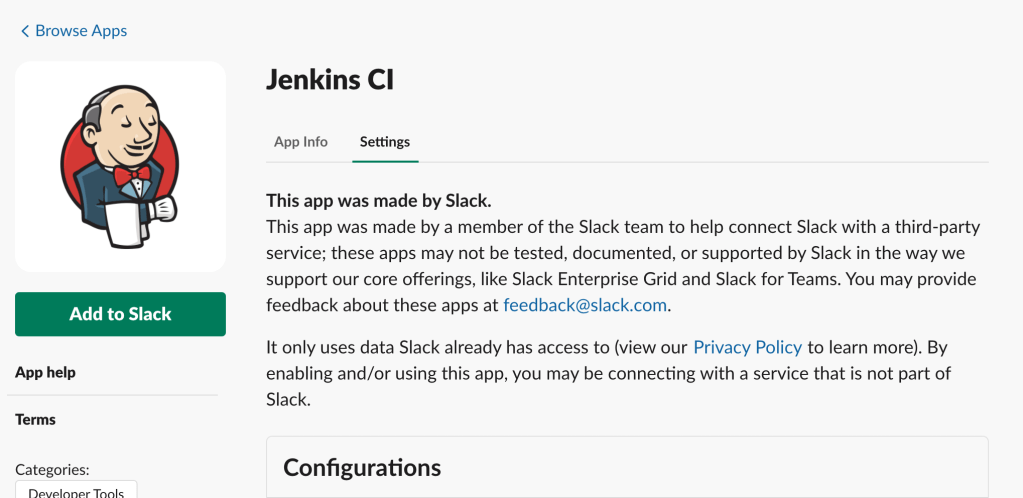Go back to Browse Apps

[80, 31]
